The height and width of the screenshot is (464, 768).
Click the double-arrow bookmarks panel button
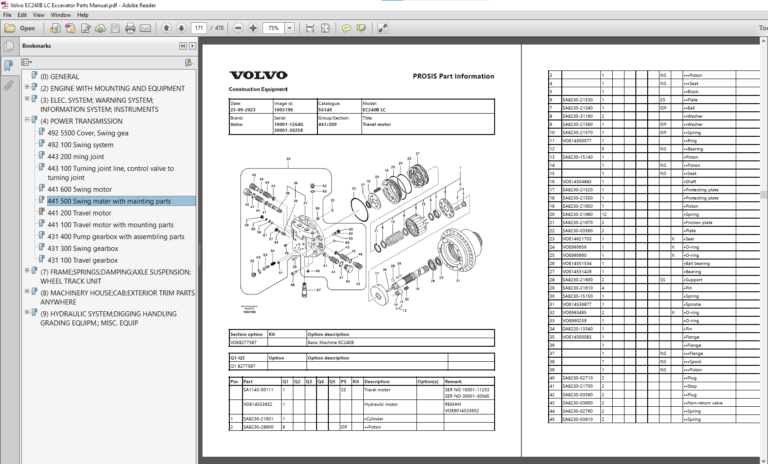click(183, 46)
